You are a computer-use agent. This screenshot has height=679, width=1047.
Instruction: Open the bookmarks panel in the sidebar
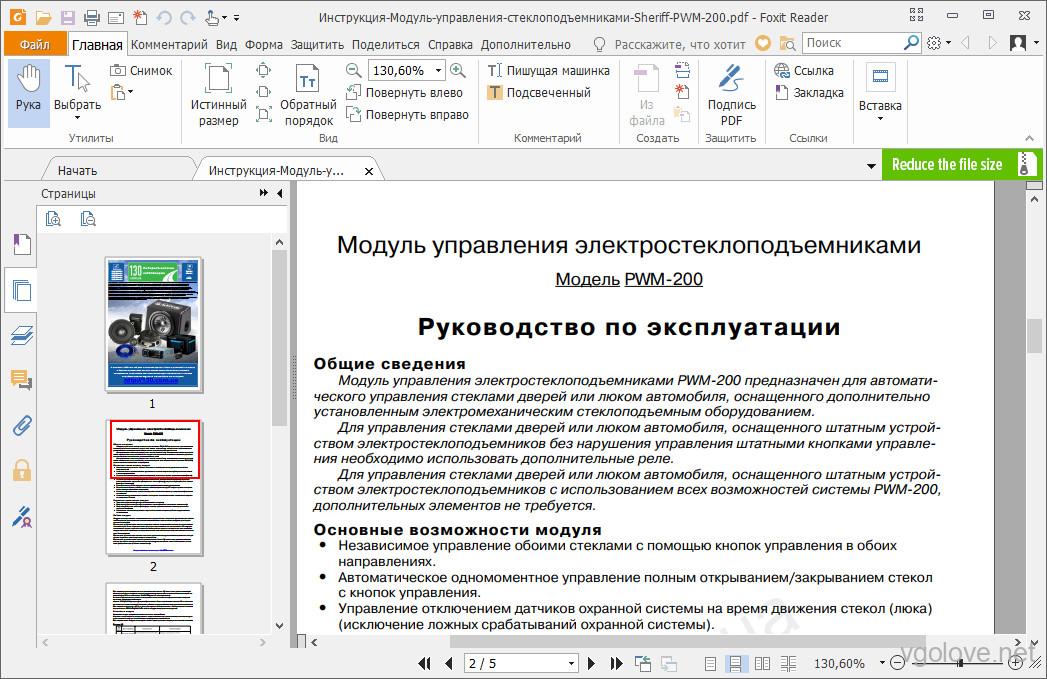click(x=22, y=244)
